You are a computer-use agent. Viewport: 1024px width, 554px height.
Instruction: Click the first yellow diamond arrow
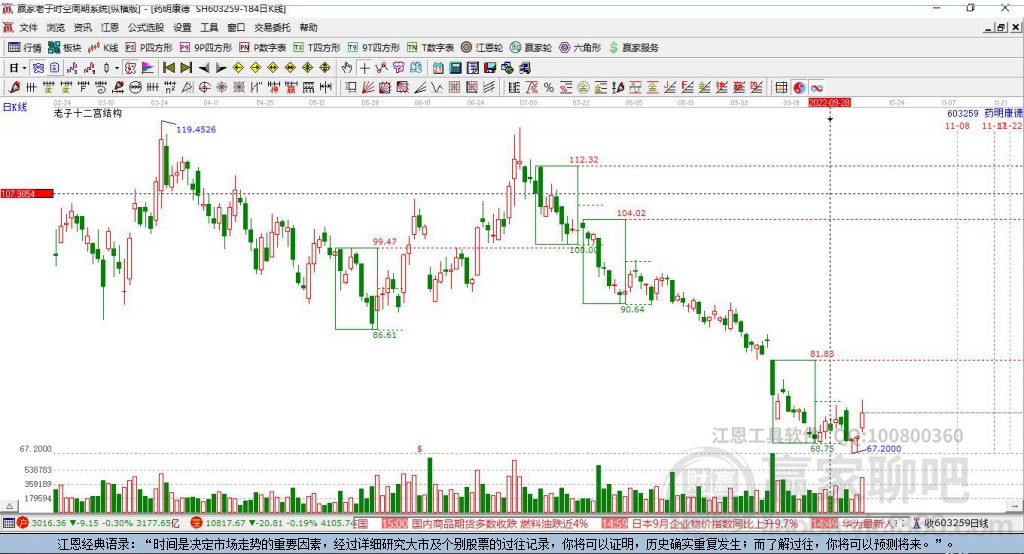pyautogui.click(x=238, y=68)
